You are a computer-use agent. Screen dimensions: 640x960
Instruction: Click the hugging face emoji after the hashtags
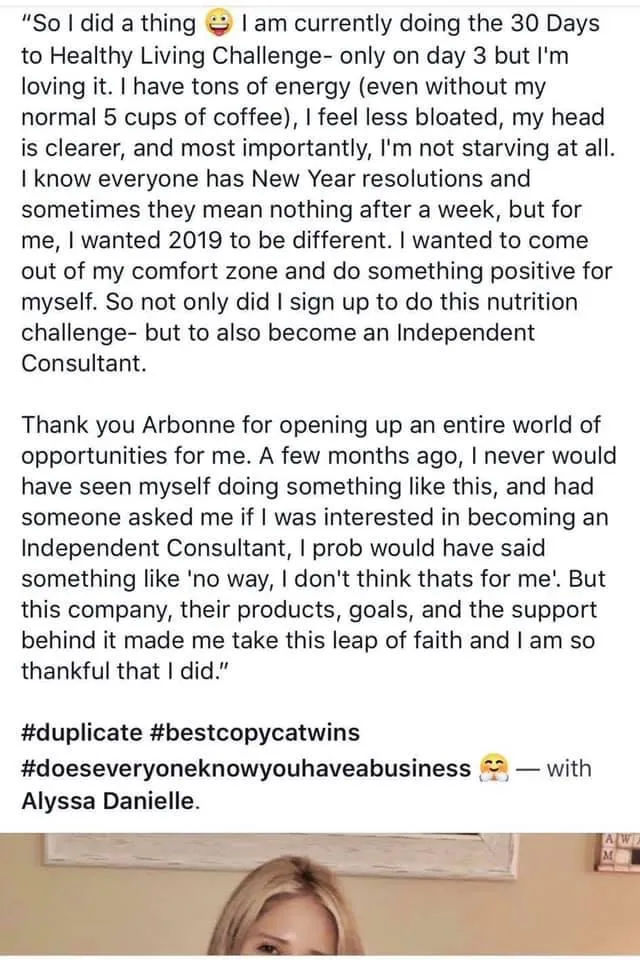pyautogui.click(x=492, y=769)
